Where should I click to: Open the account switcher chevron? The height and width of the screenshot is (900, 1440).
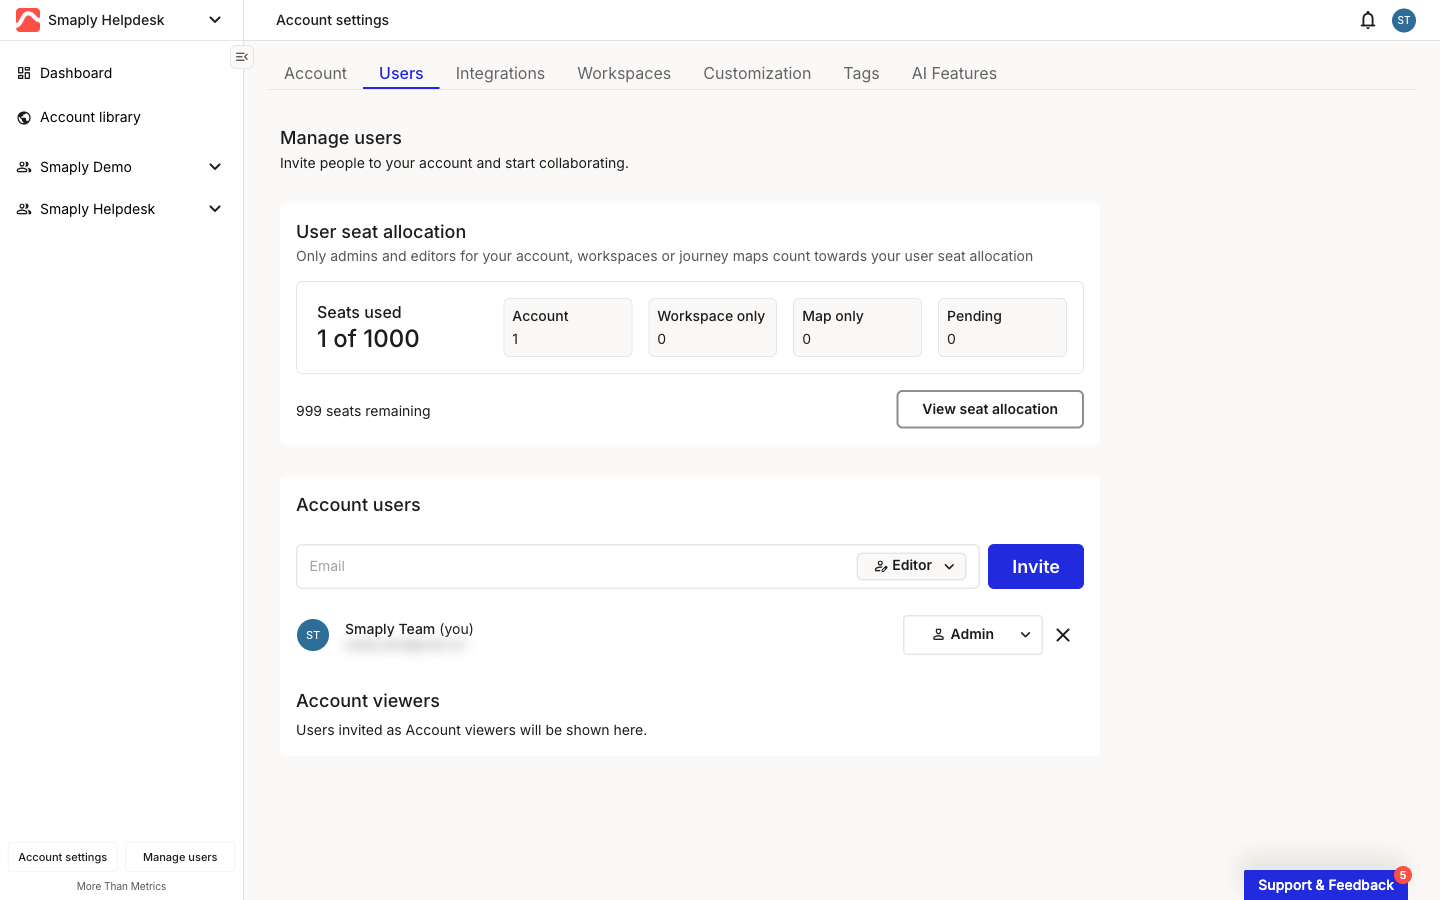pyautogui.click(x=215, y=20)
